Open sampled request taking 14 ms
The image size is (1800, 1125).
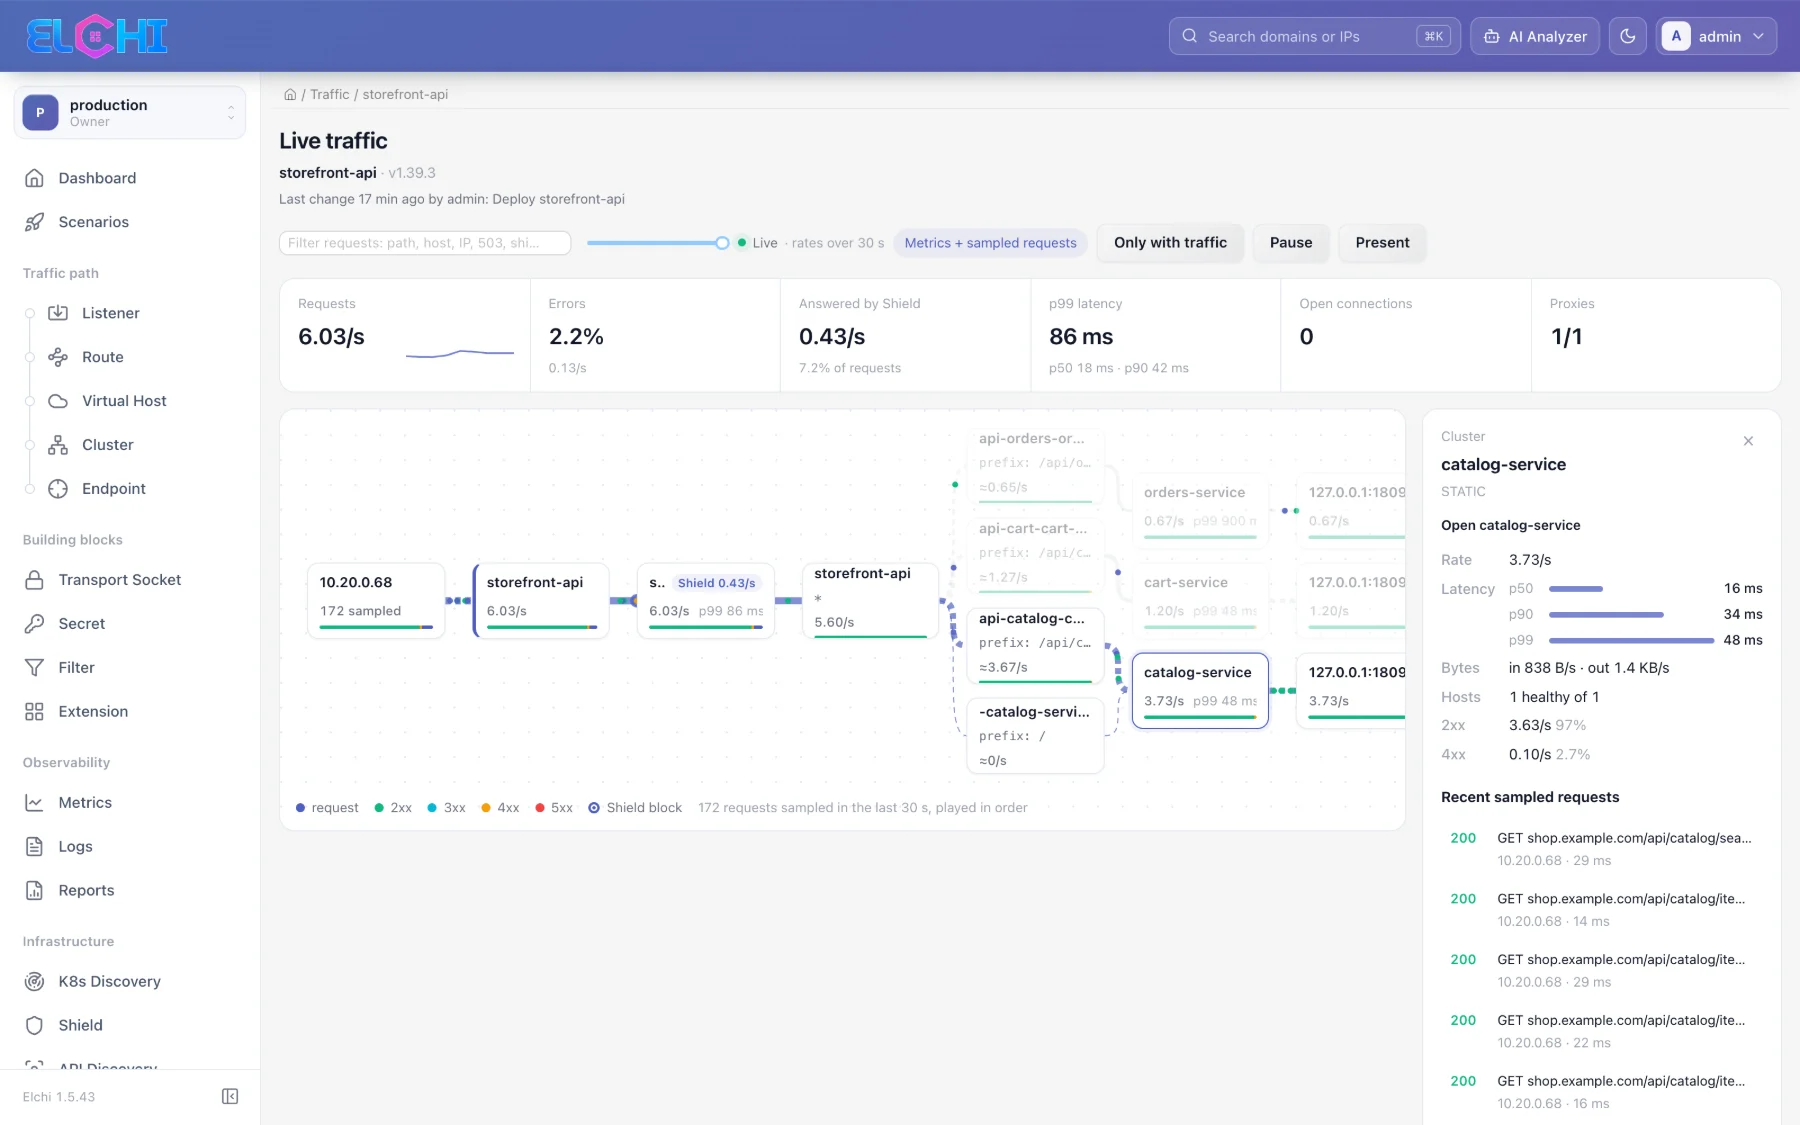[1602, 910]
